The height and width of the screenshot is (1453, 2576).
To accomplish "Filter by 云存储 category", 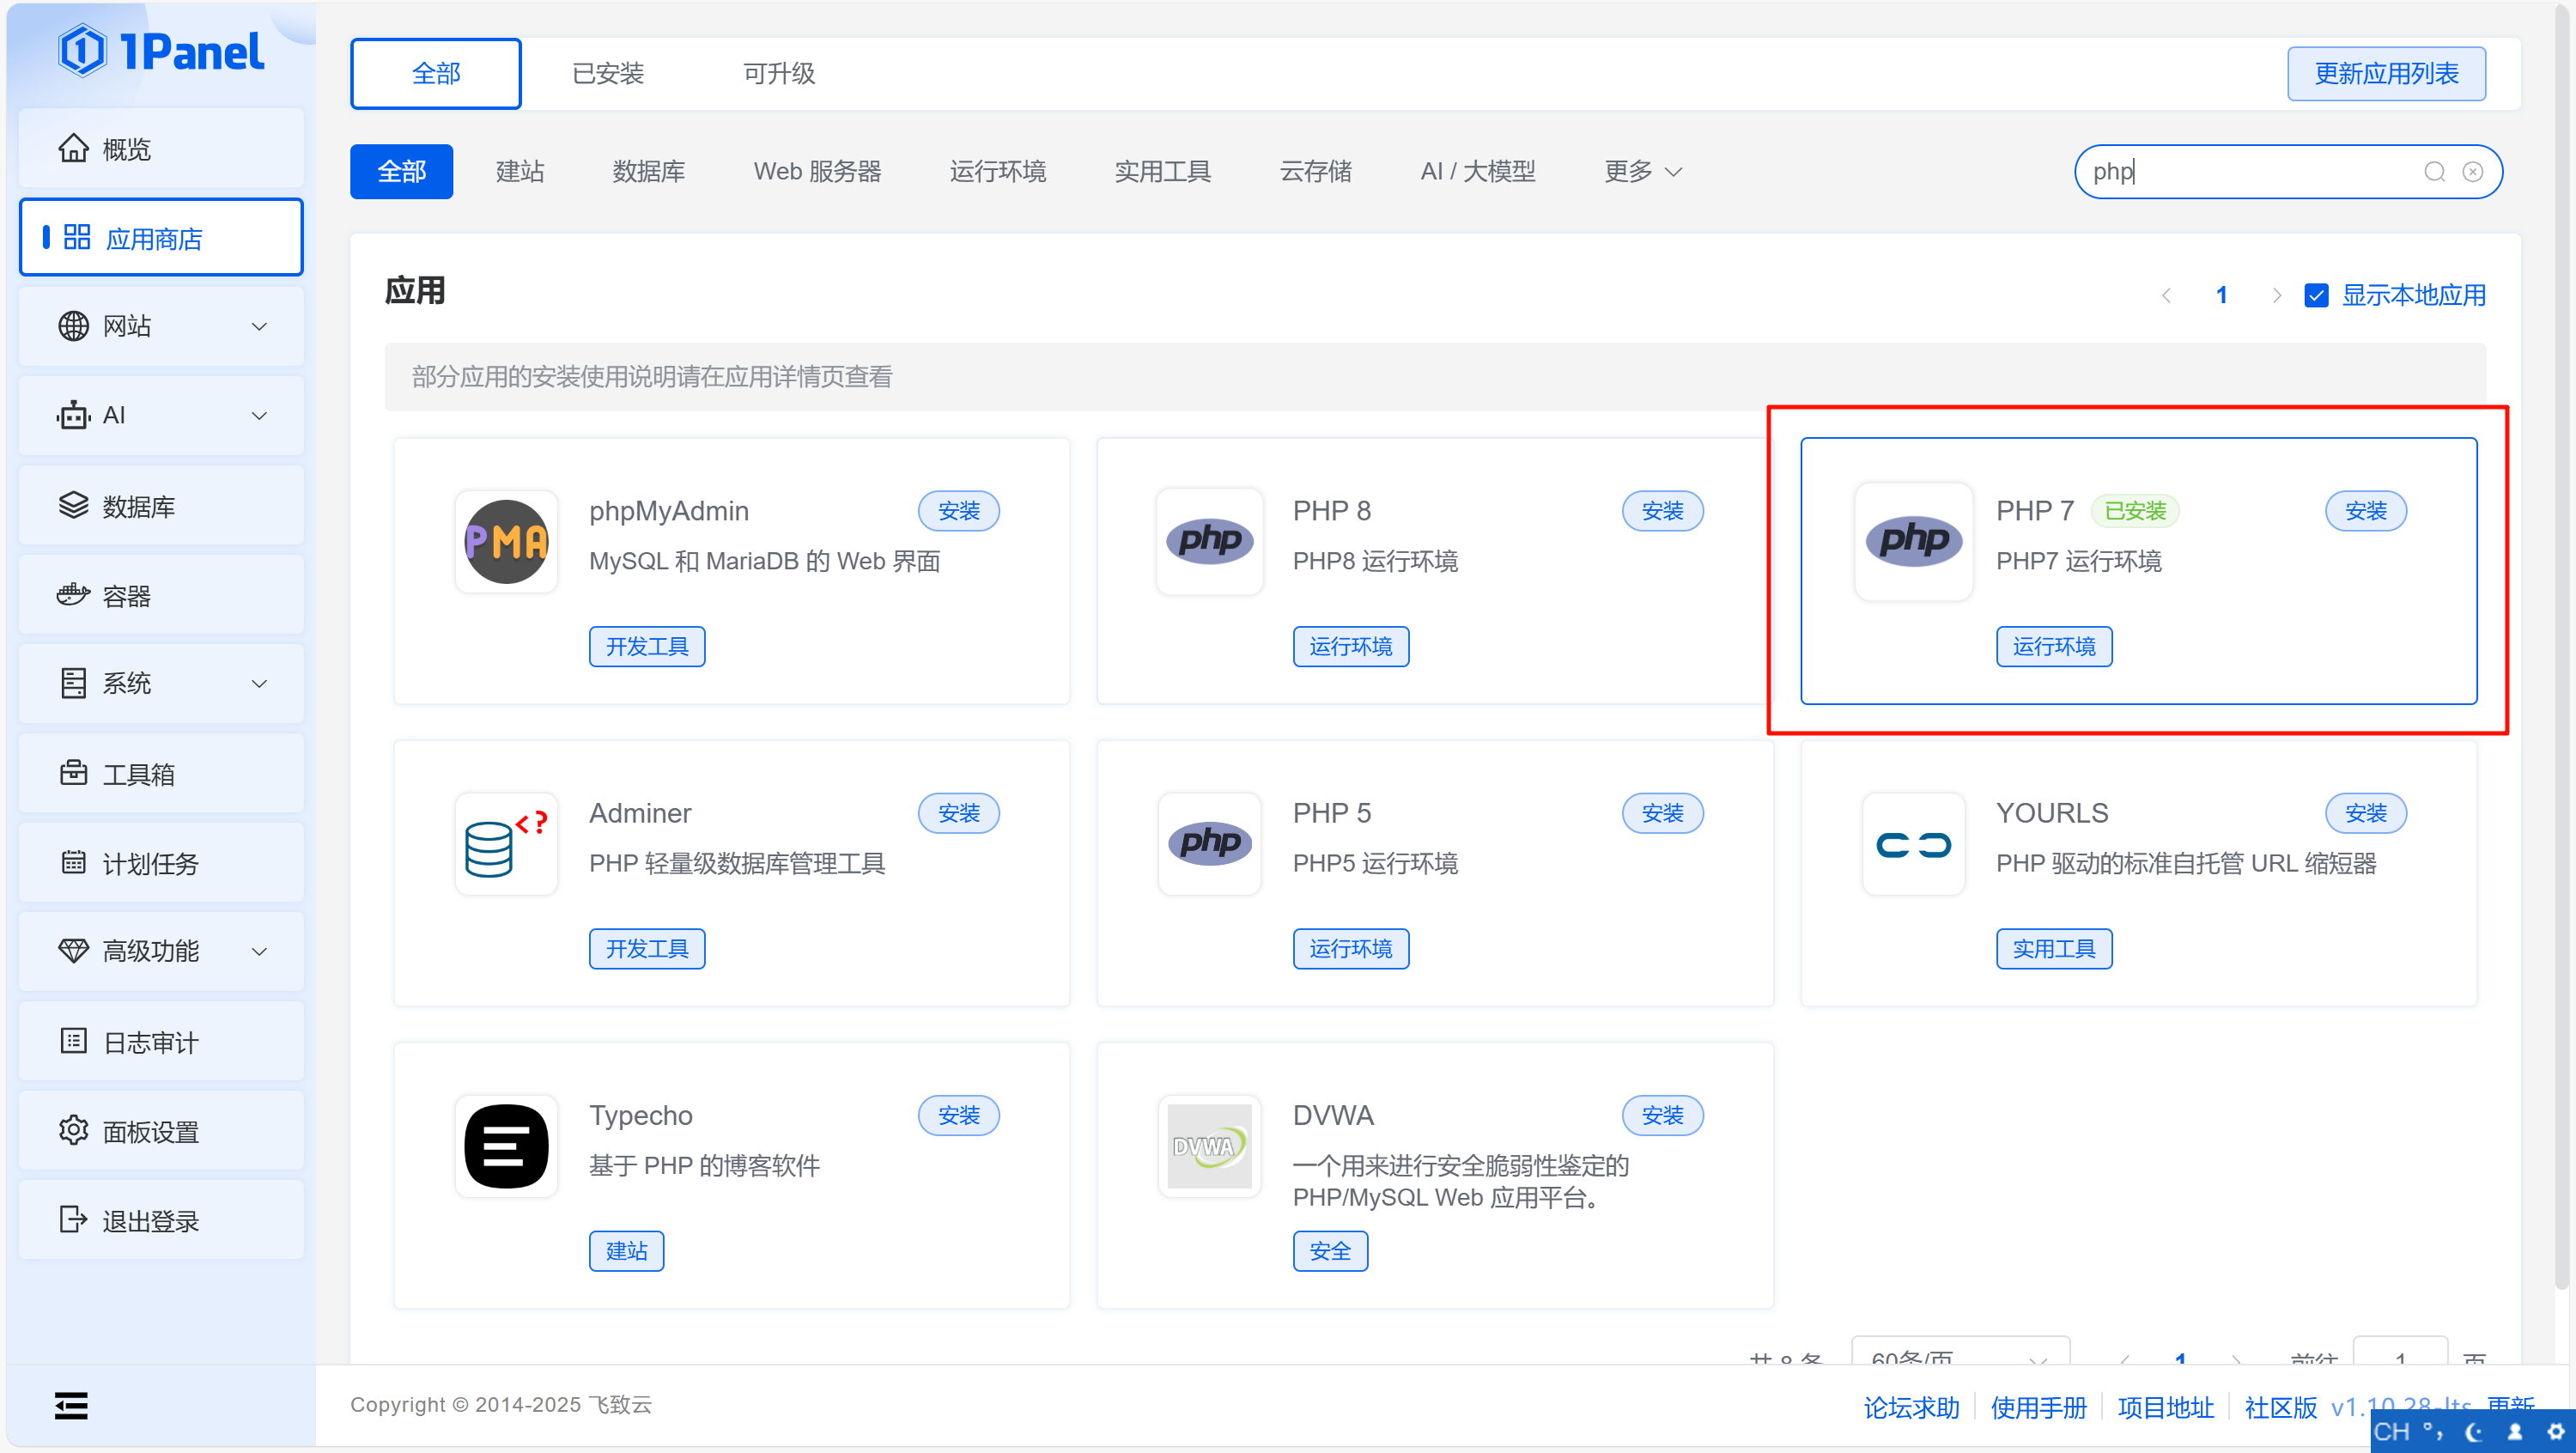I will coord(1316,172).
